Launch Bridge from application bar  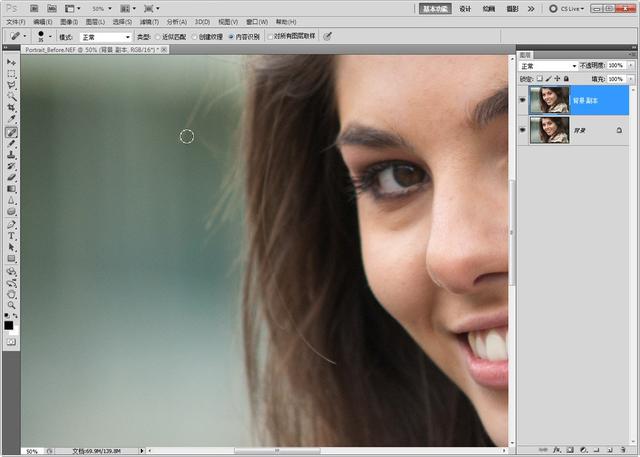point(34,8)
